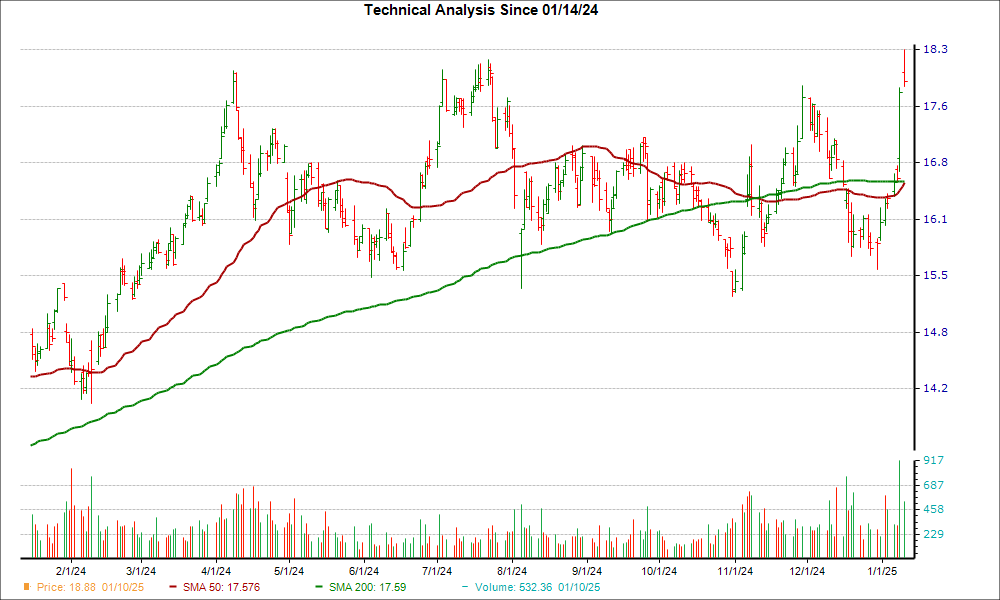Click the chart title Technical Analysis Since 01/14/24

point(481,10)
